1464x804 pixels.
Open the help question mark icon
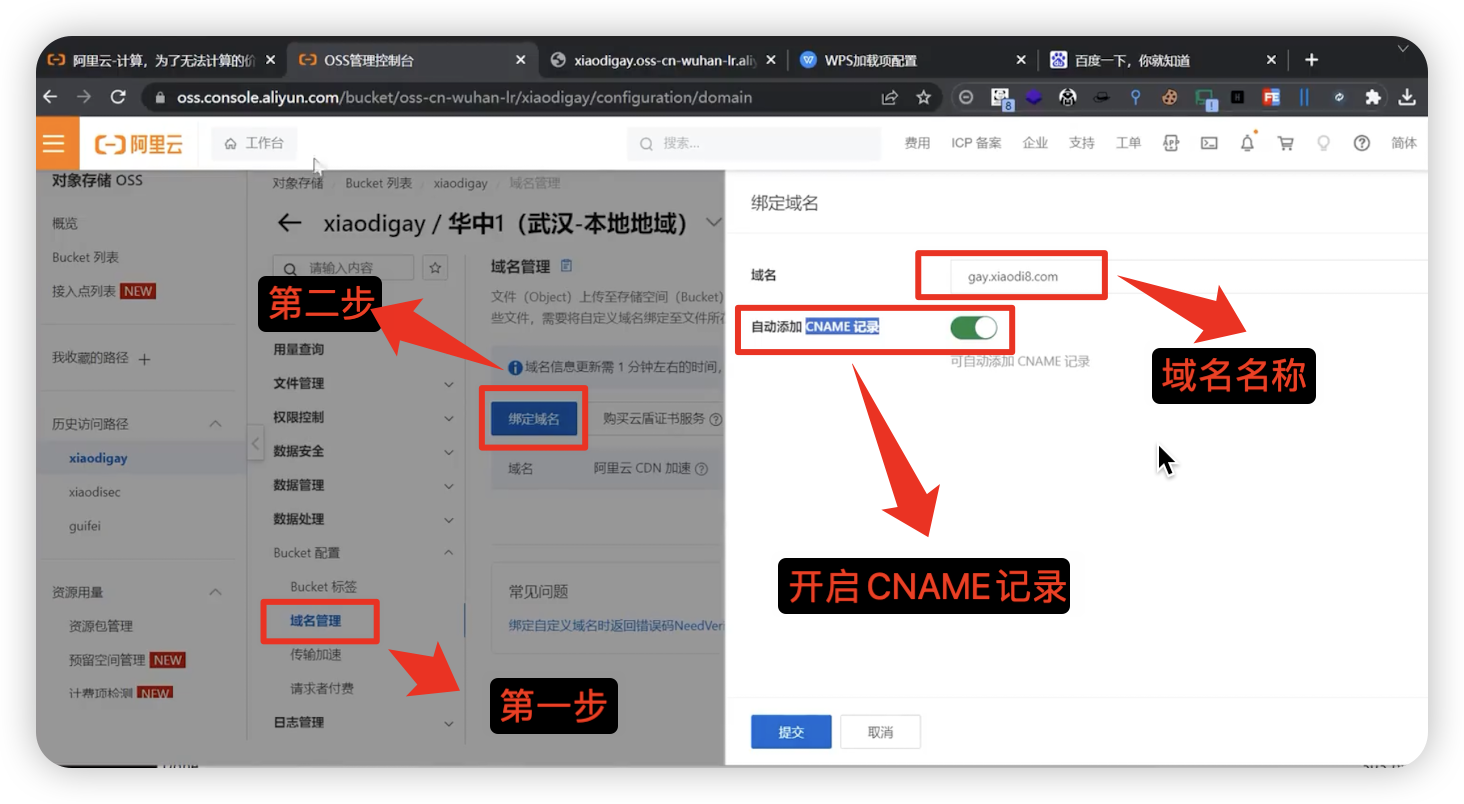[1361, 143]
